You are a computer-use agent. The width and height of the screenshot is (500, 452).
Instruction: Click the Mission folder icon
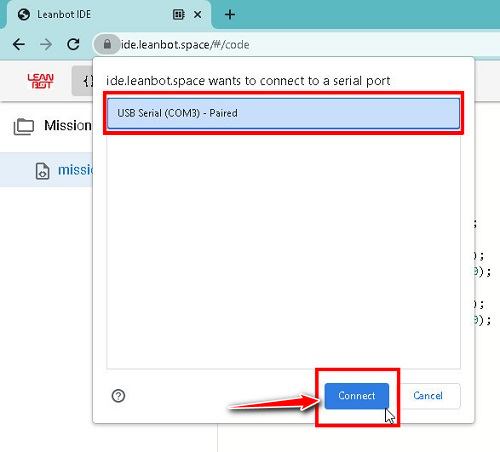pos(24,127)
